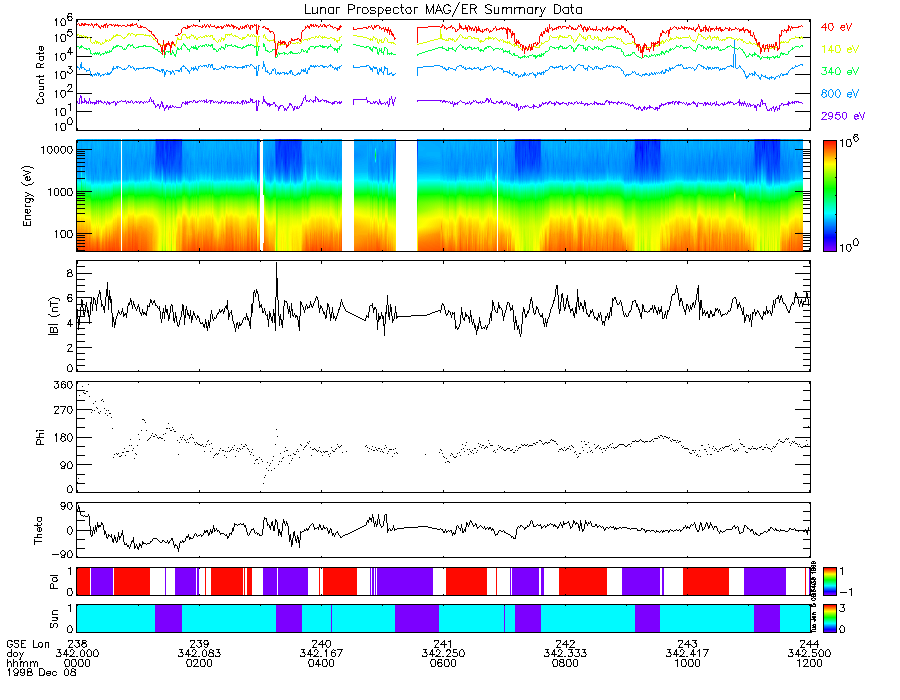The height and width of the screenshot is (700, 900).
Task: Click the 'doy' row label
Action: 15,654
